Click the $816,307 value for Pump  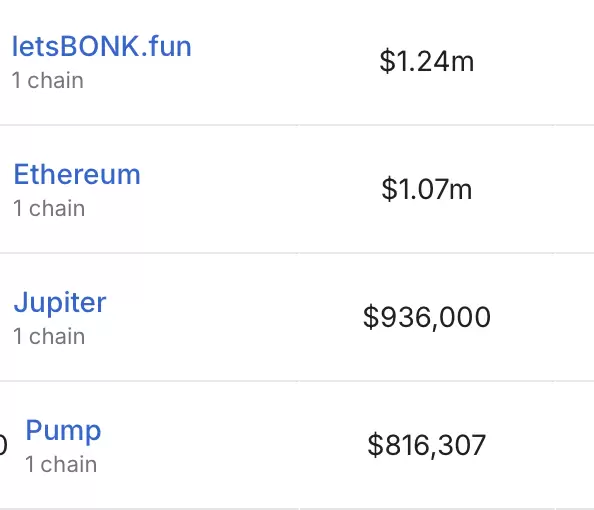427,445
